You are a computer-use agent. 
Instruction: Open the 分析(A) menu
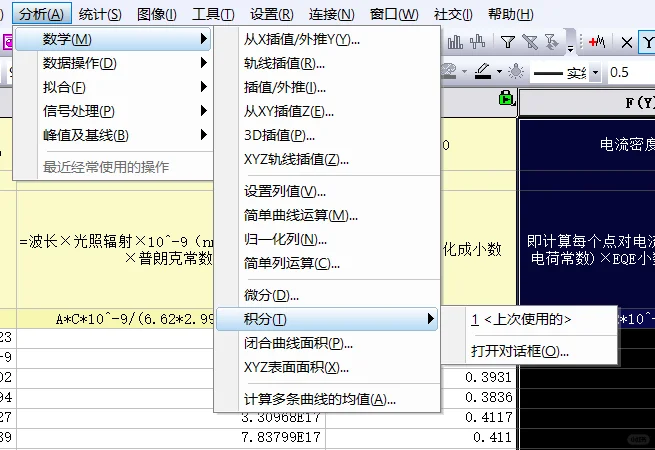click(x=42, y=14)
